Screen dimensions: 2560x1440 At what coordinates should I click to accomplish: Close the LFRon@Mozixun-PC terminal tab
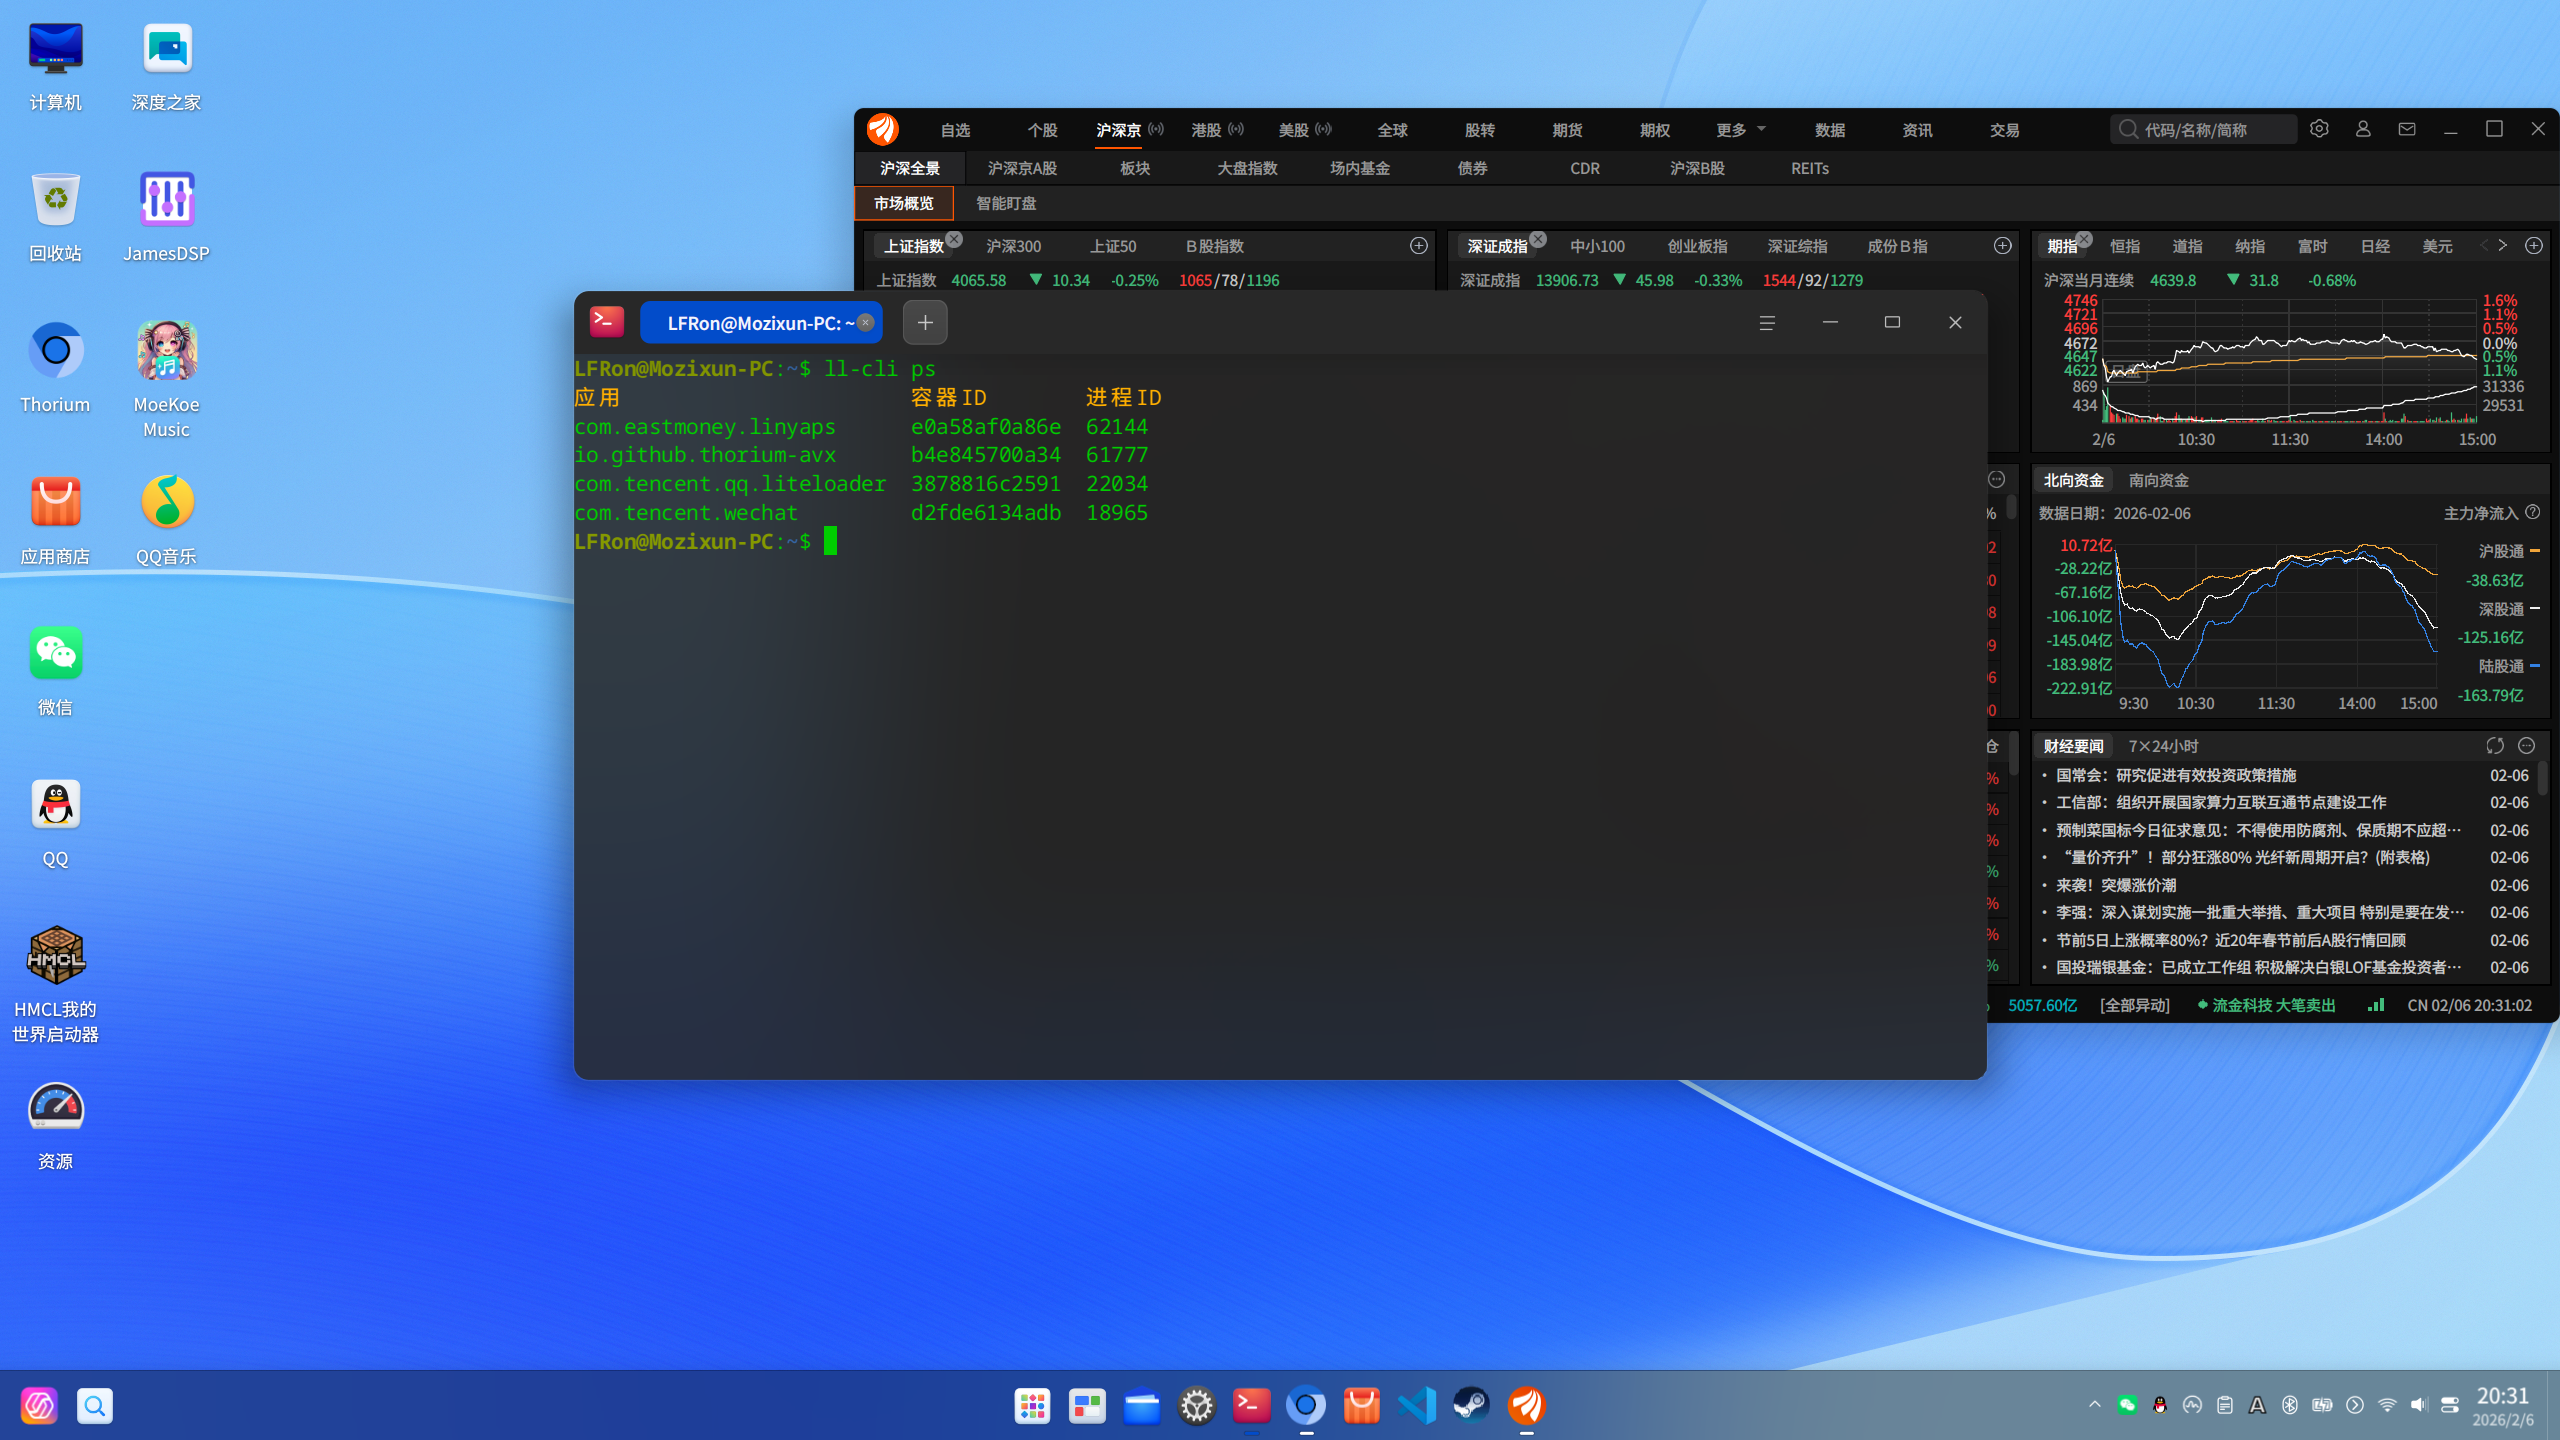tap(866, 322)
